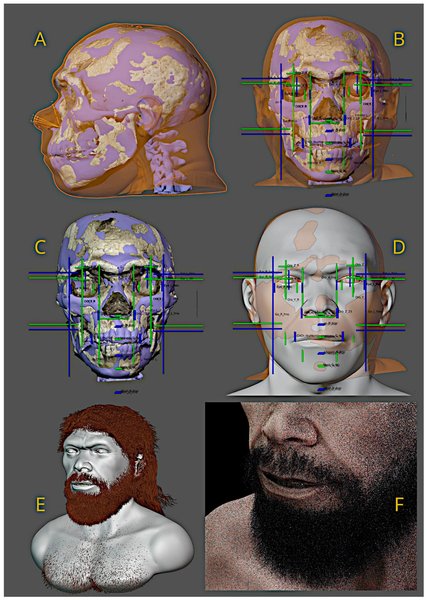Screen dimensions: 427x600
Task: Click the yellow panel label F
Action: (x=399, y=505)
